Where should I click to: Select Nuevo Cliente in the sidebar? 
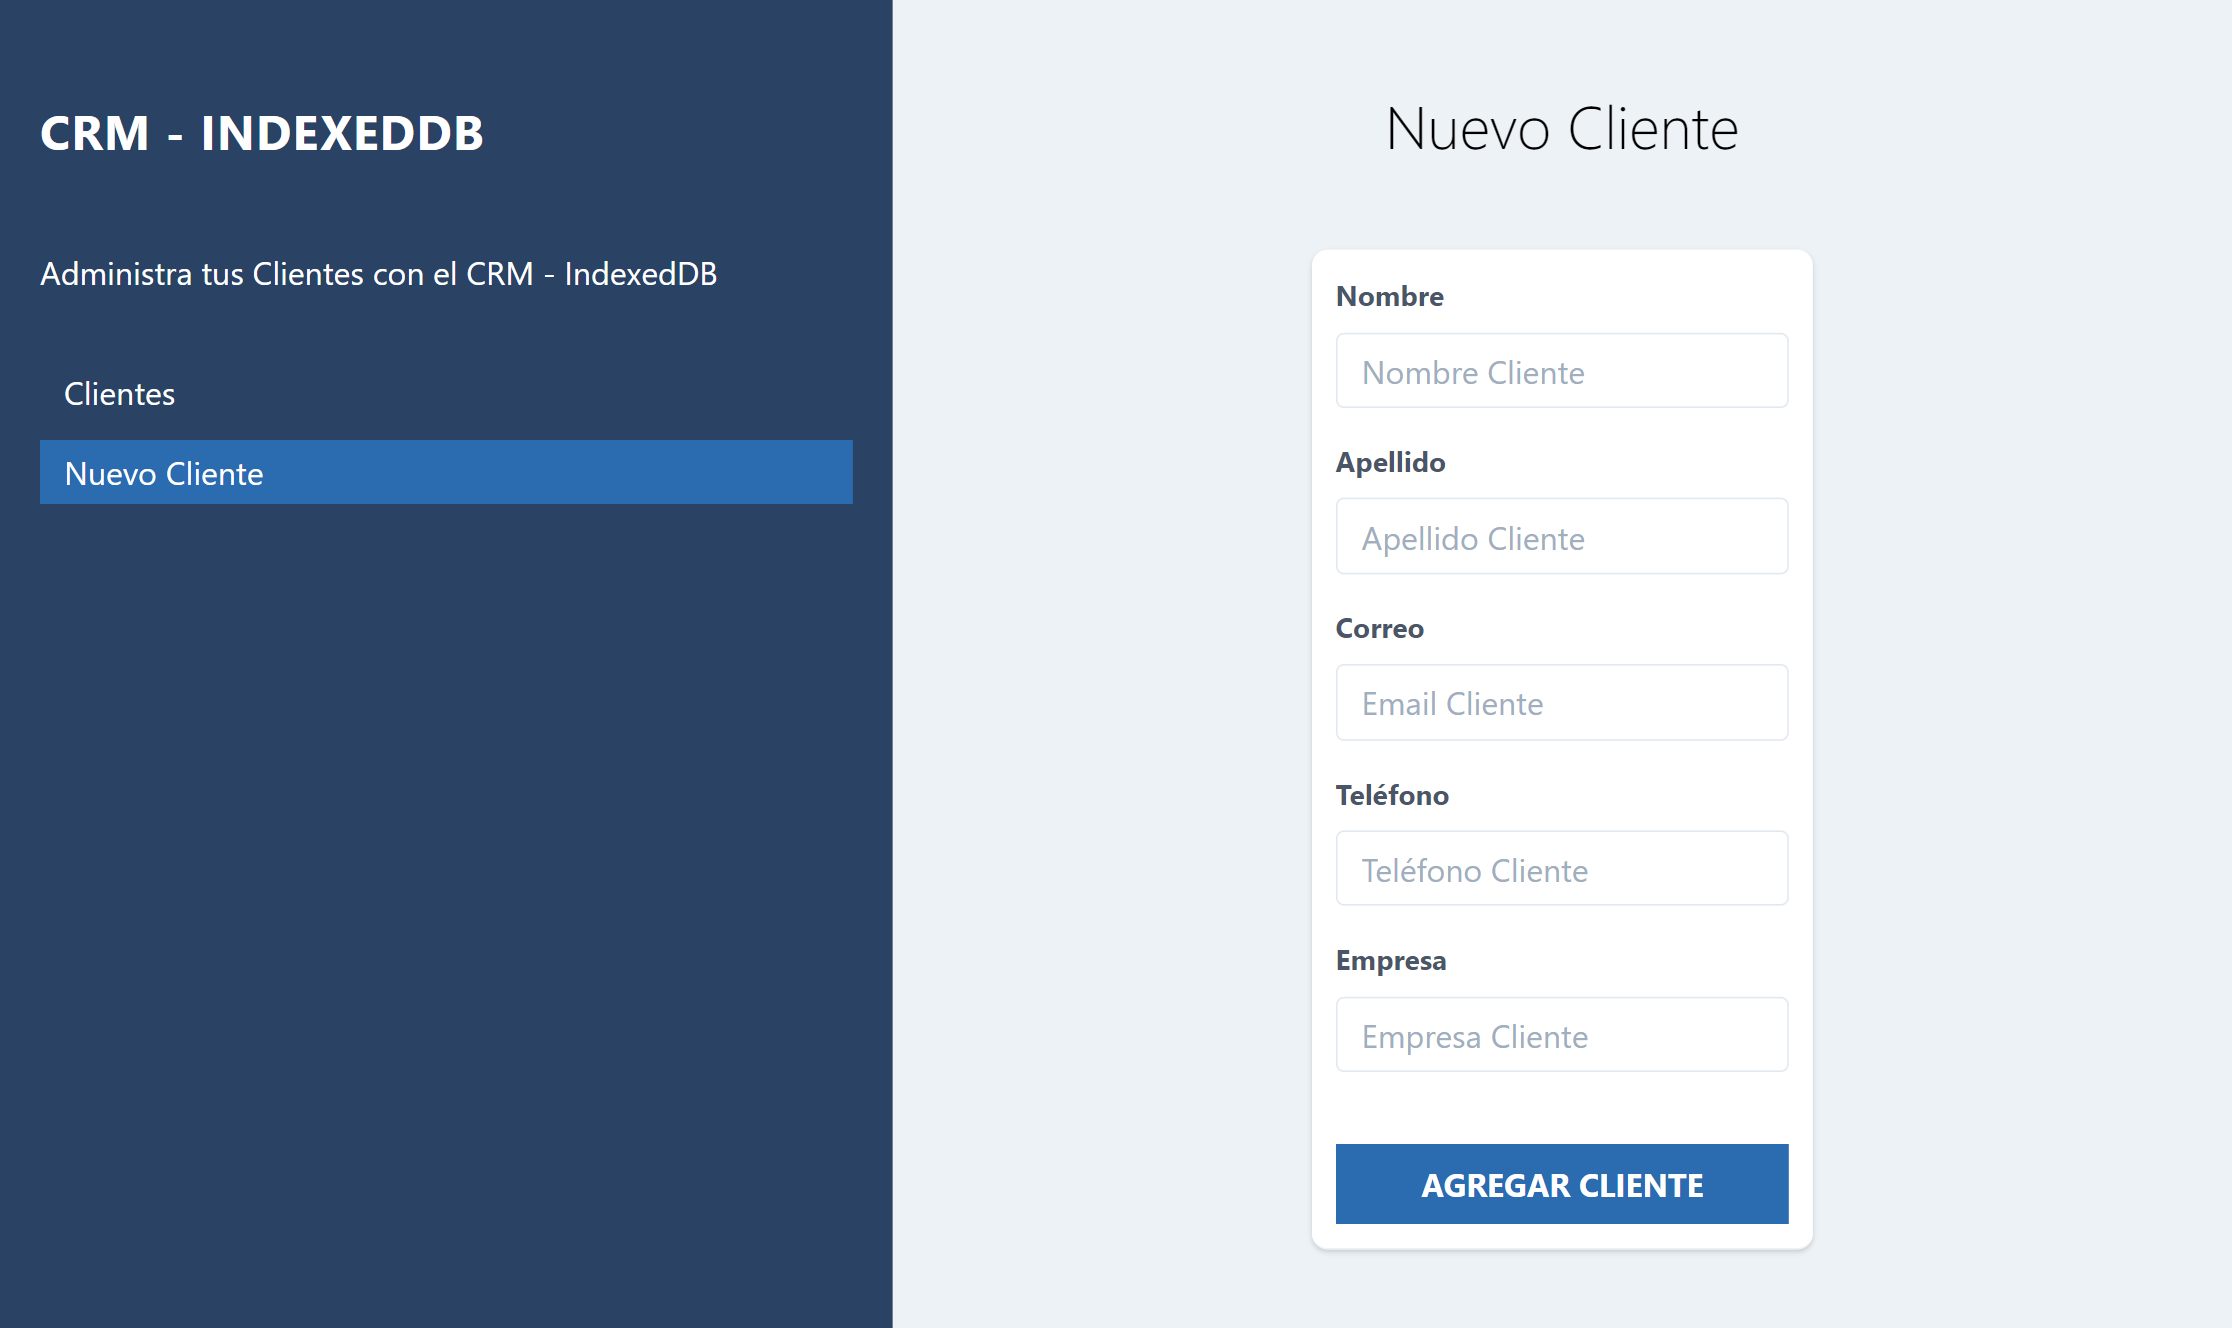(x=165, y=473)
